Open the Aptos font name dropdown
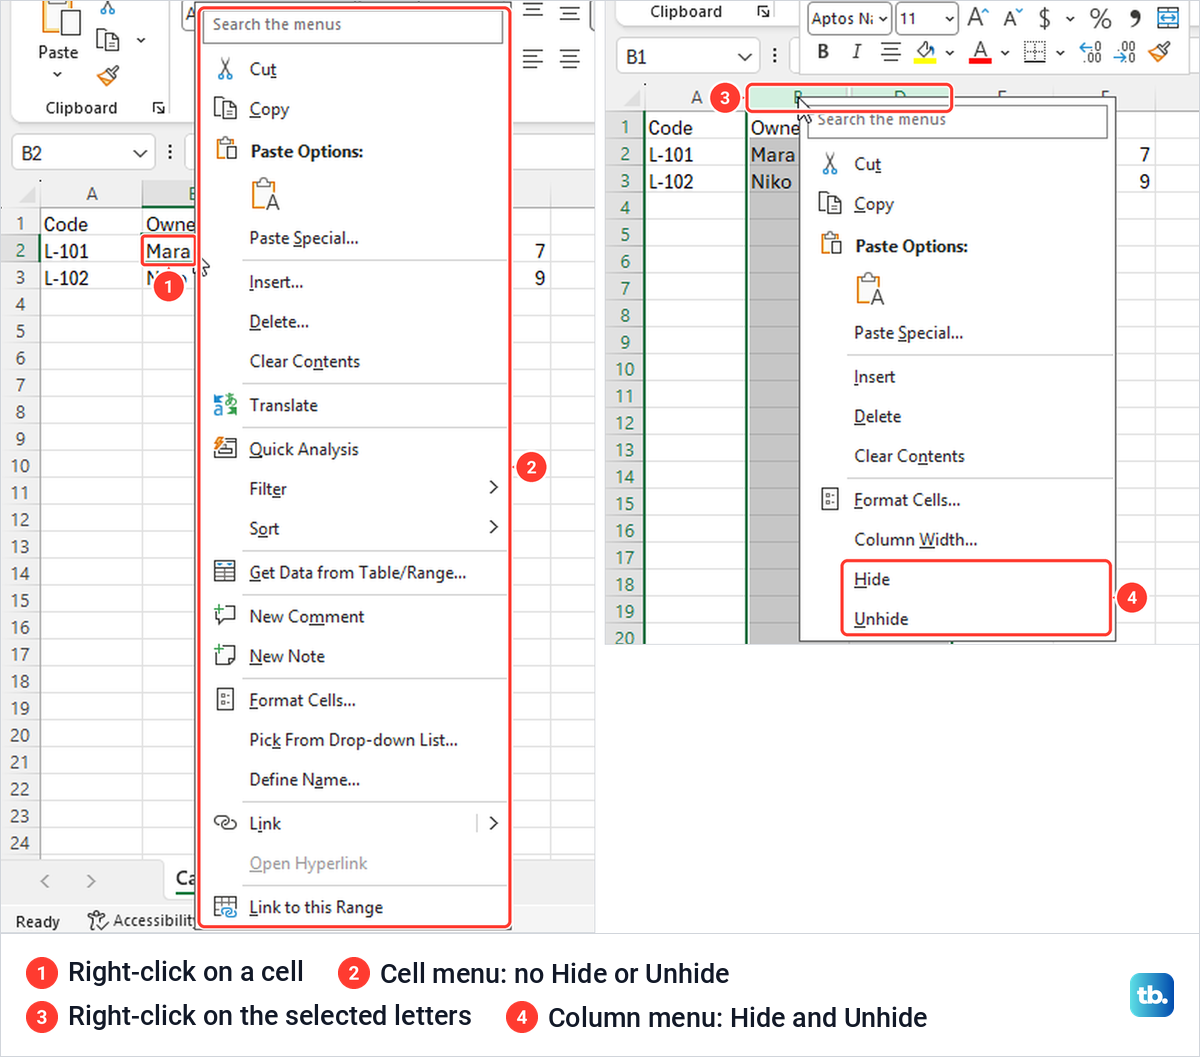The width and height of the screenshot is (1200, 1057). (883, 18)
